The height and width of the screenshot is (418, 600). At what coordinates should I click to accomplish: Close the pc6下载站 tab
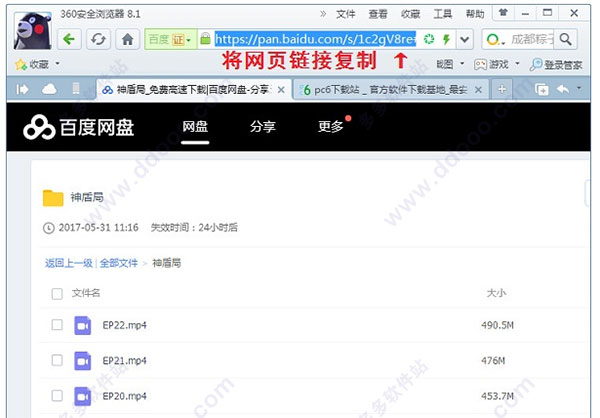[x=478, y=90]
